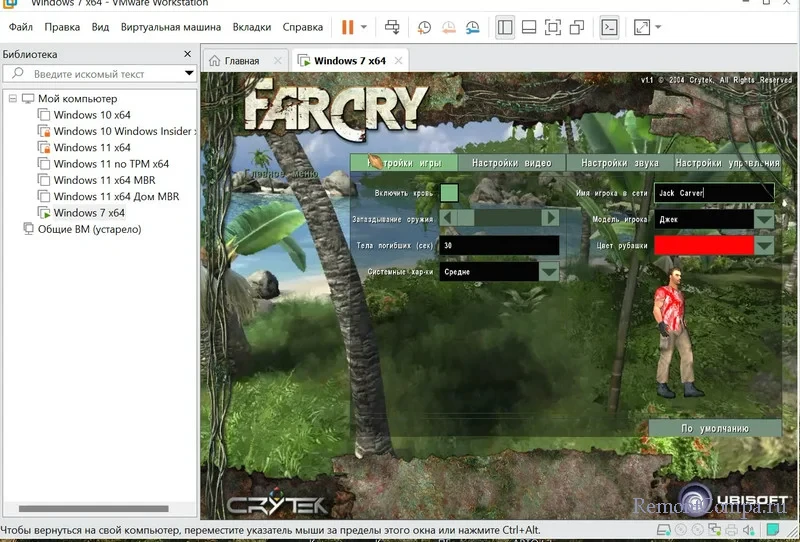Open the Настройки игры tab in Far Cry
800x542 pixels.
[404, 163]
